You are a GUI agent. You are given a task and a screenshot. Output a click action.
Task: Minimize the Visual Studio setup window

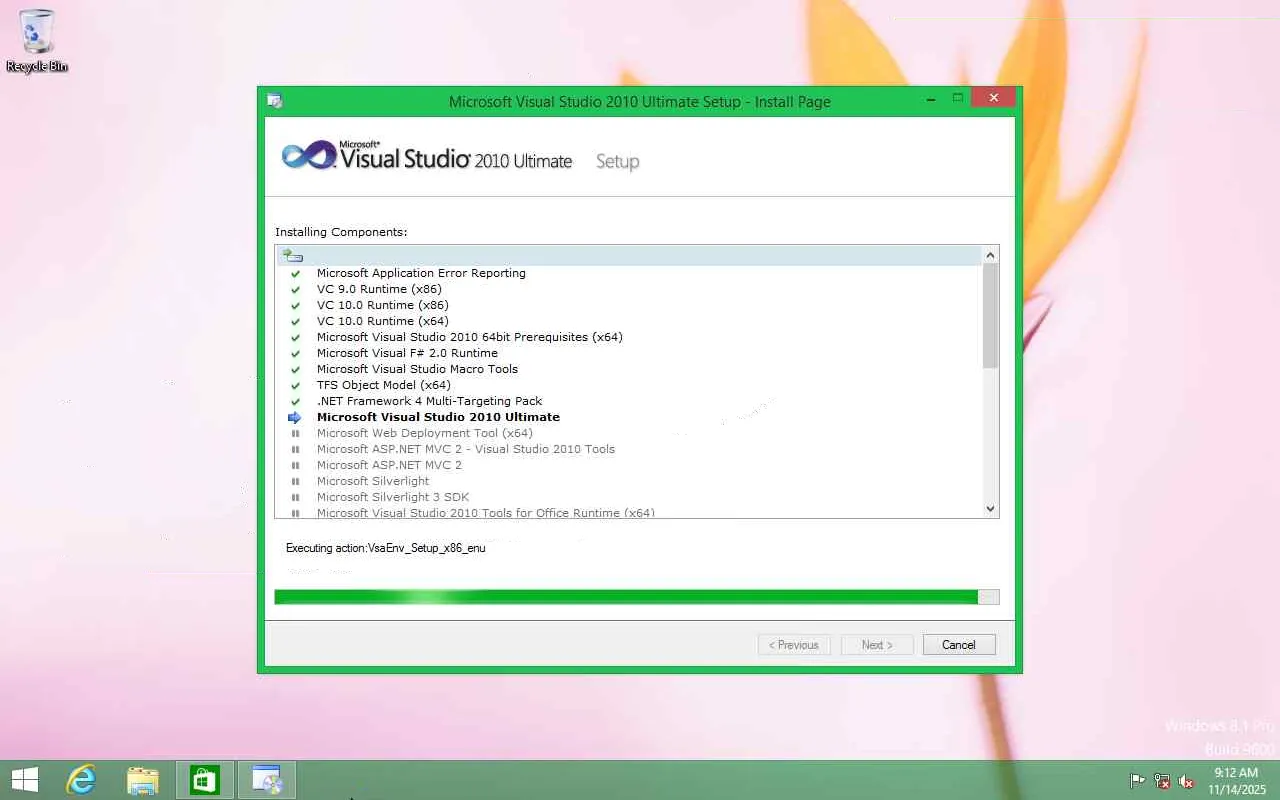coord(931,98)
